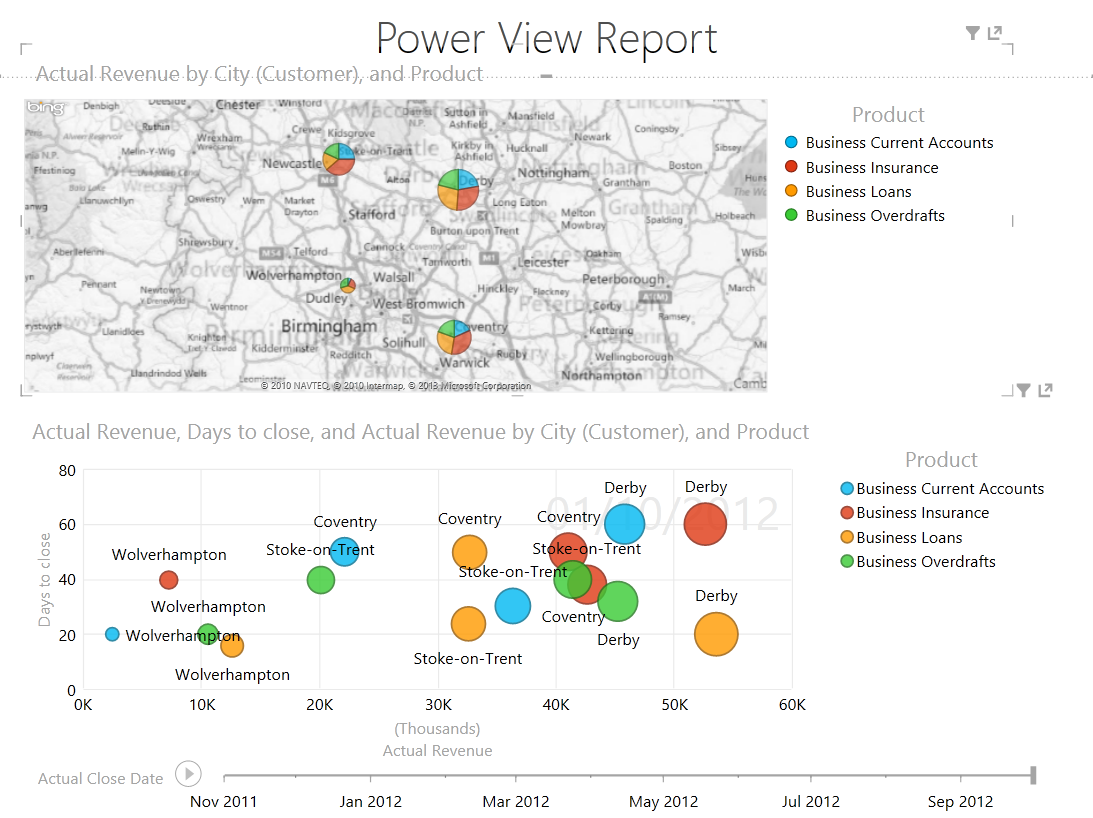Click the filter icon beside the report title
1093x818 pixels.
[972, 34]
